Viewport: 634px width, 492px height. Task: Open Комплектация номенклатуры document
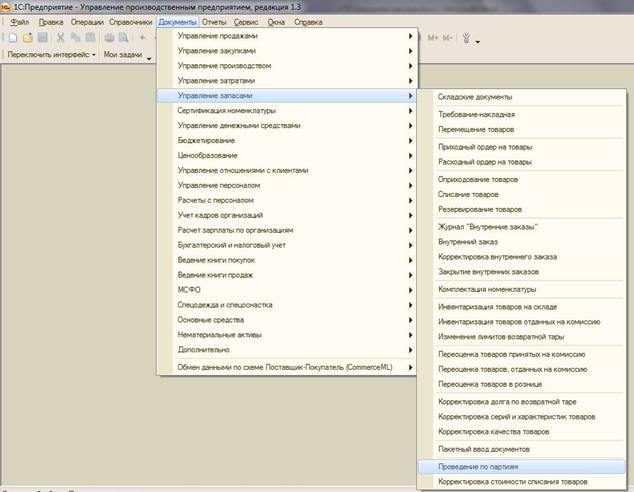(522, 289)
